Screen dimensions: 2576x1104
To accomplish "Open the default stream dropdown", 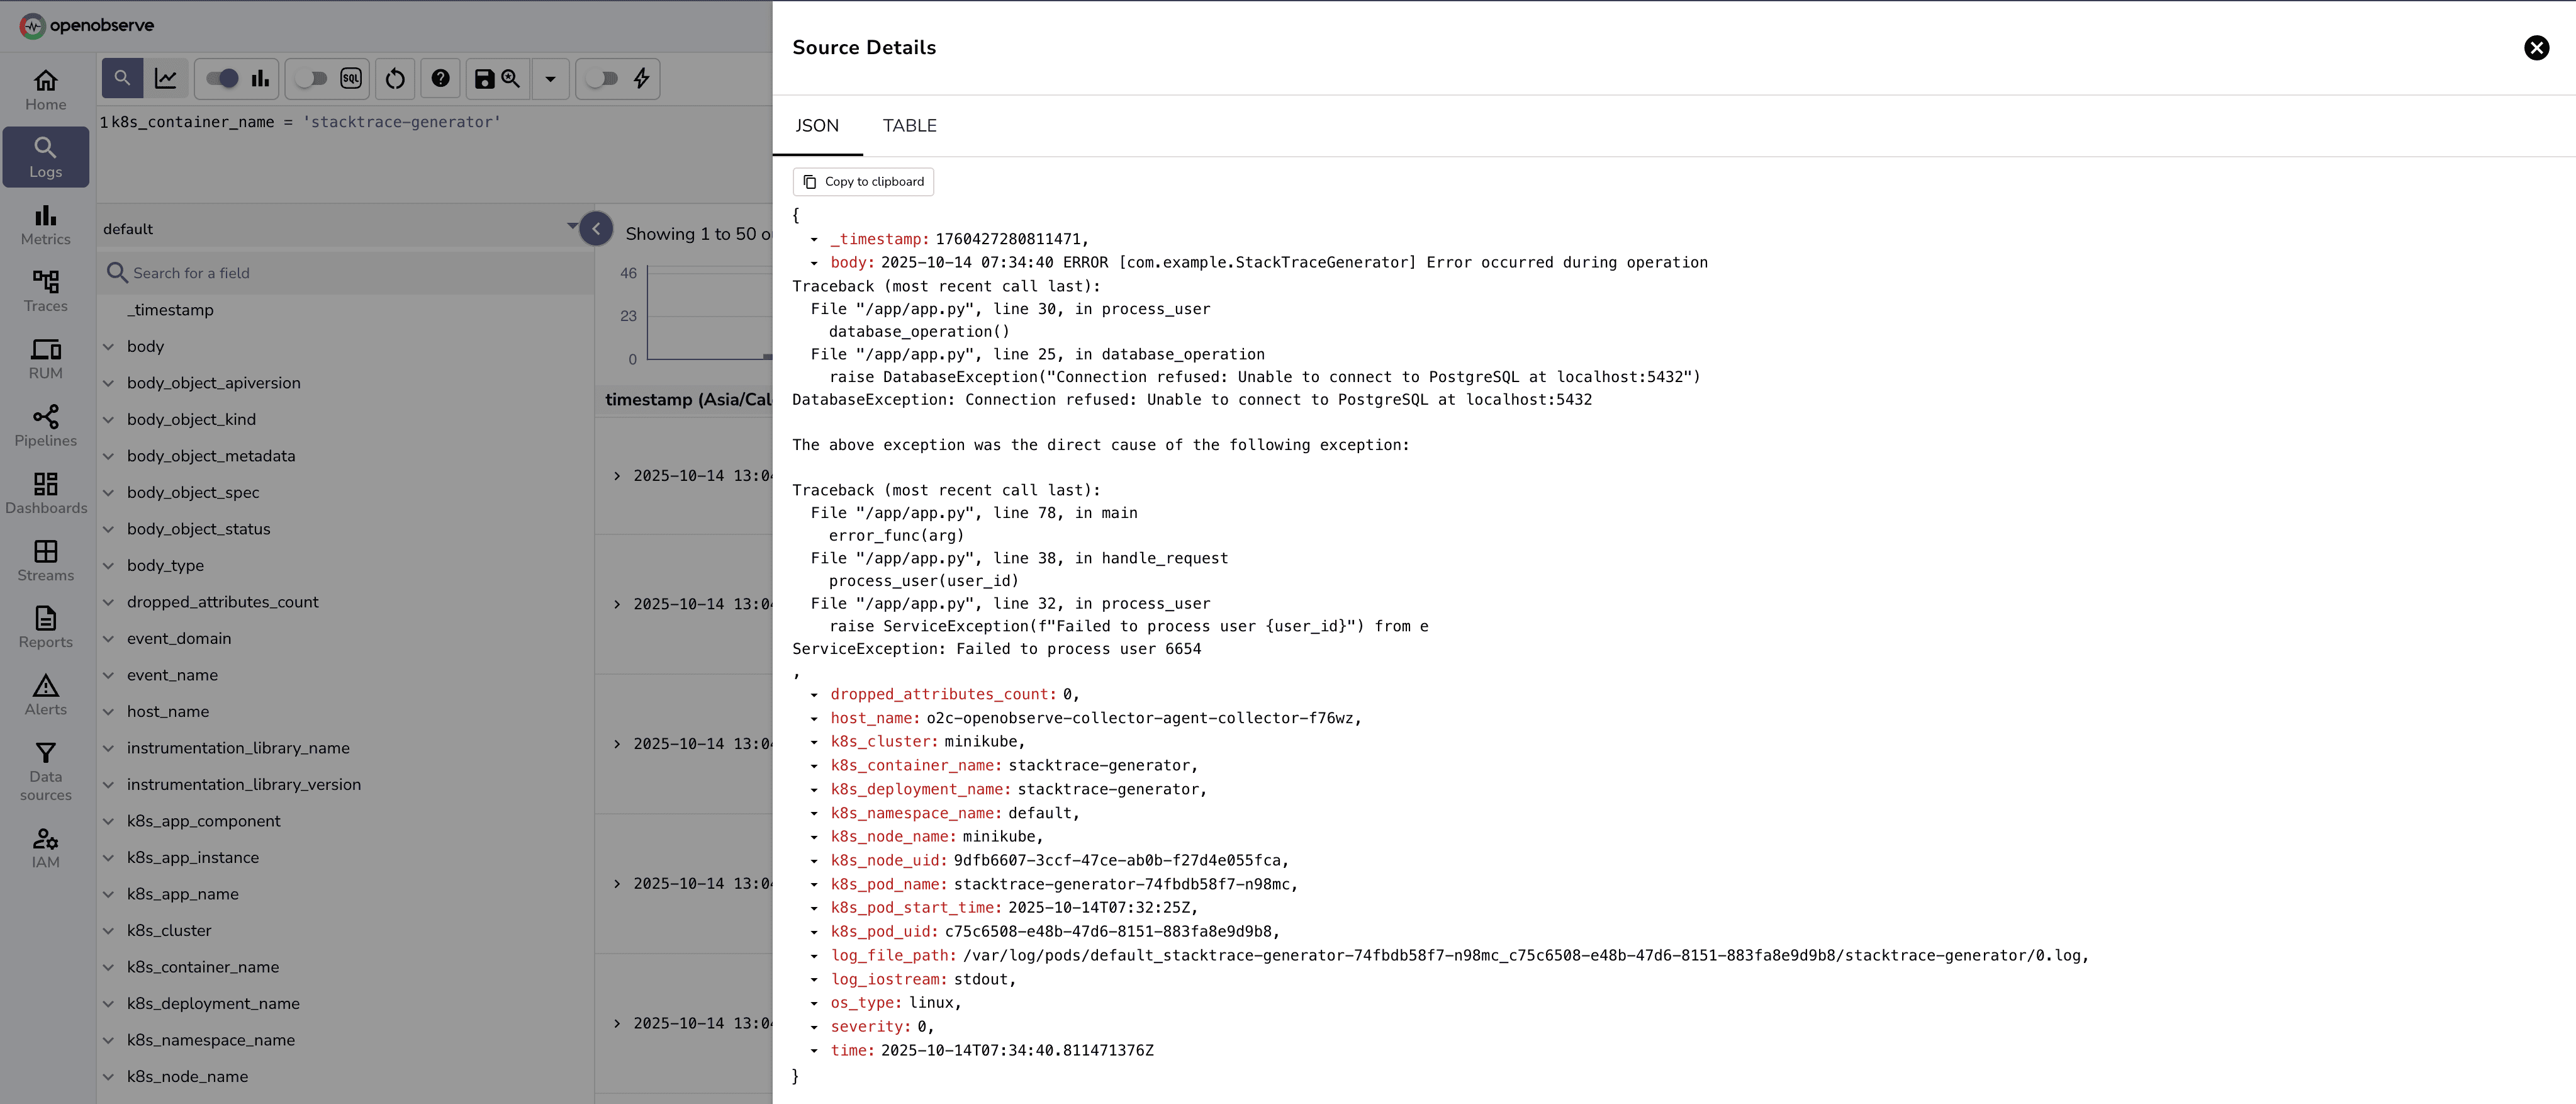I will (x=571, y=226).
